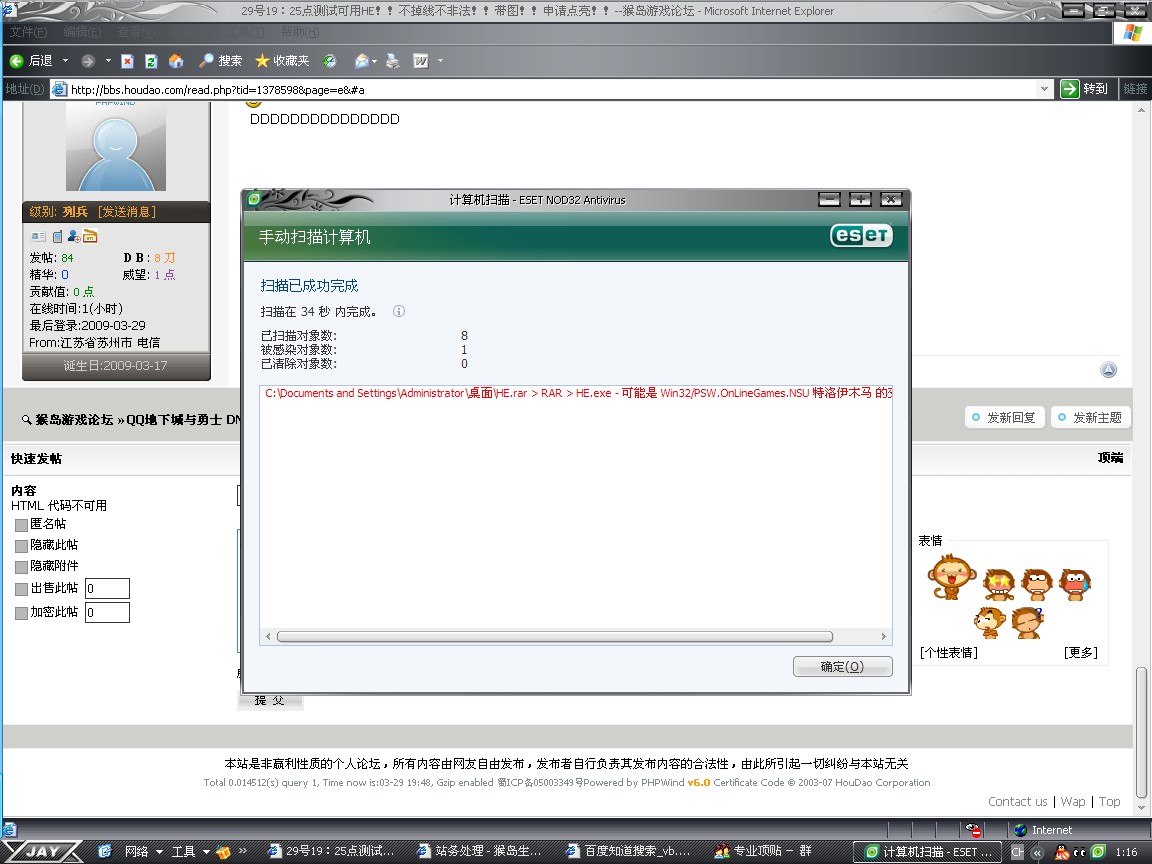The image size is (1152, 864).
Task: Click the add-friend icon under the 列兵 rank bar
Action: 74,237
